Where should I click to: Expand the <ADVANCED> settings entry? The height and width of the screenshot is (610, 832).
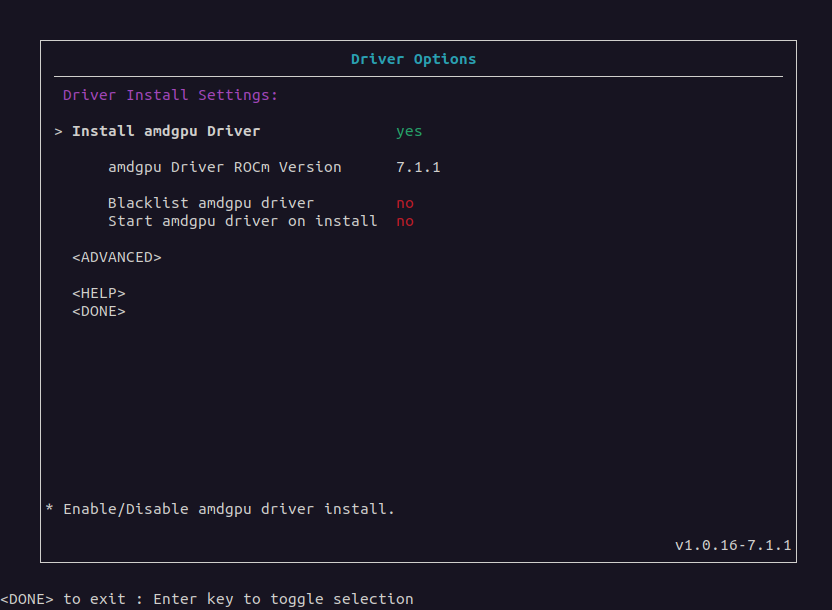coord(117,257)
